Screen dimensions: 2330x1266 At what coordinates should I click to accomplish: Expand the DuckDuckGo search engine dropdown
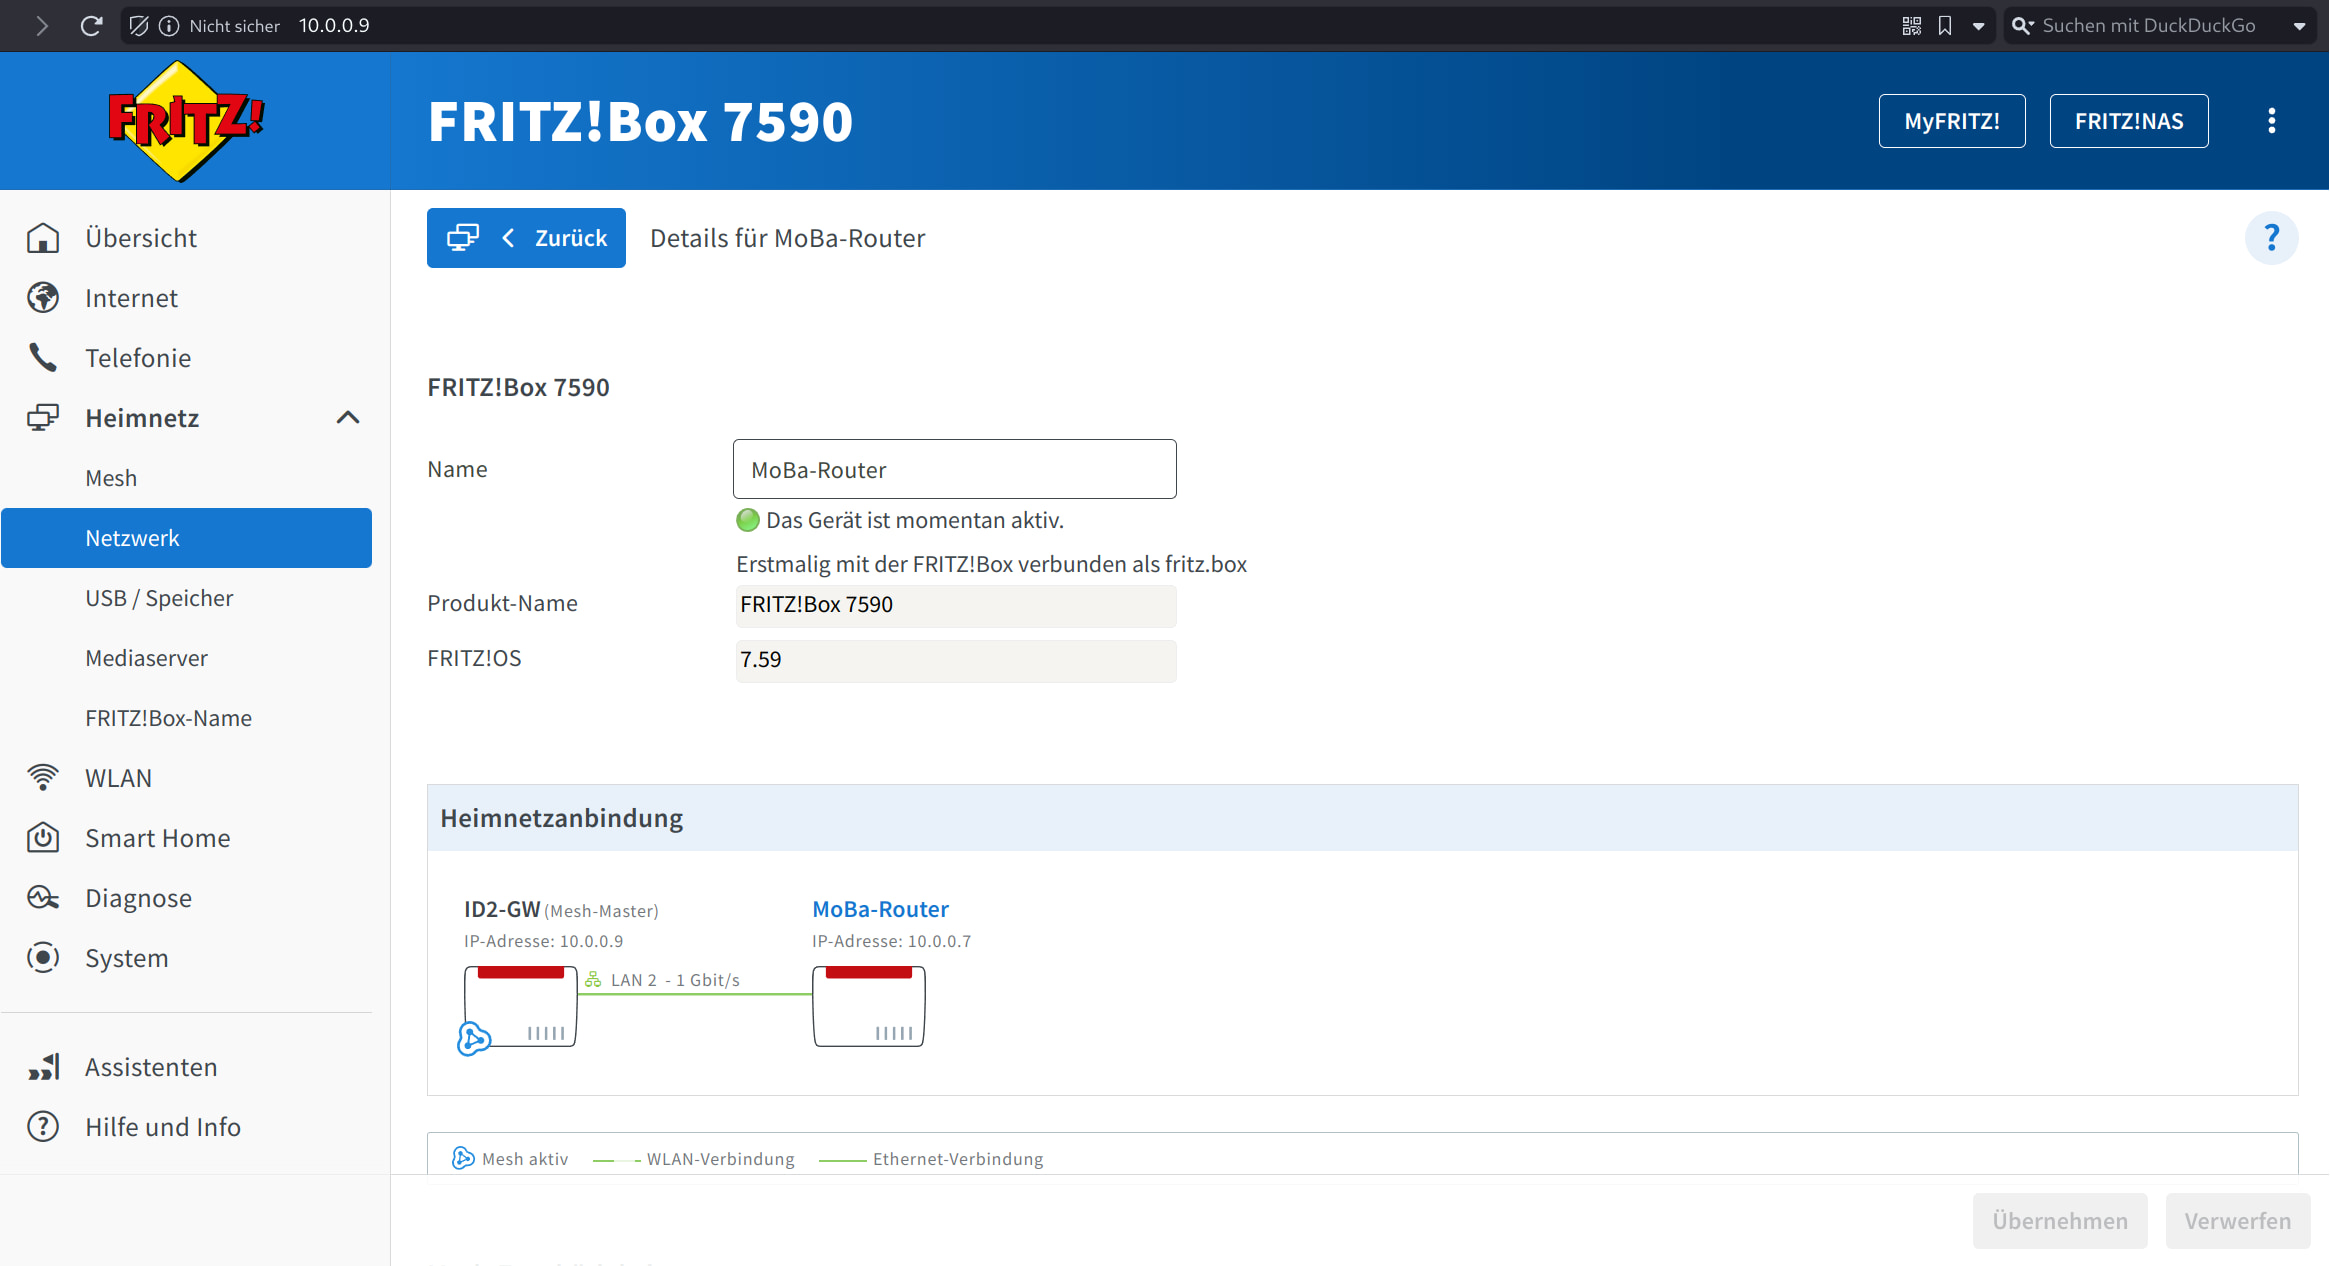point(2299,26)
